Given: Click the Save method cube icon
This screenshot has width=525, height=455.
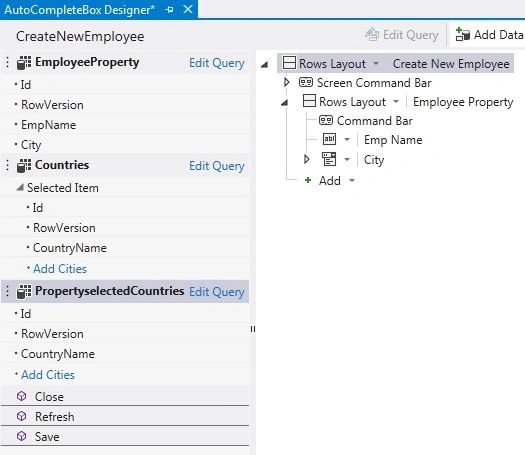Looking at the screenshot, I should [x=21, y=436].
